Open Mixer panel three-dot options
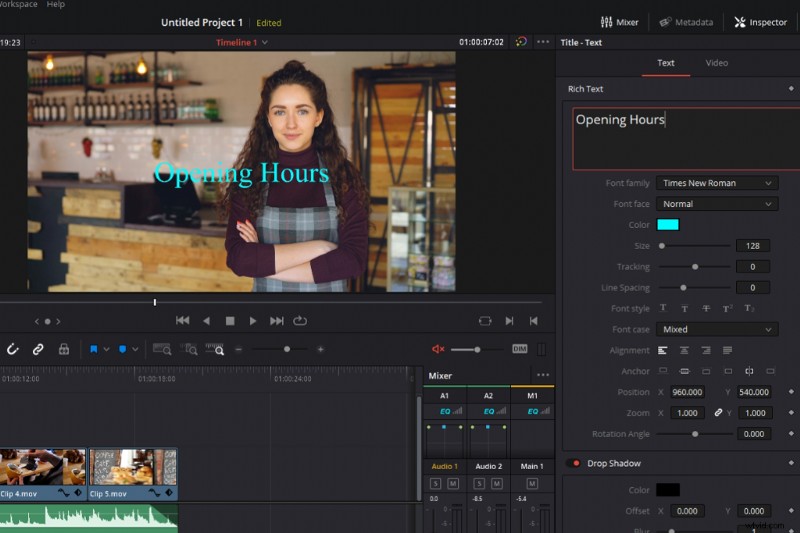The image size is (800, 533). (x=543, y=375)
